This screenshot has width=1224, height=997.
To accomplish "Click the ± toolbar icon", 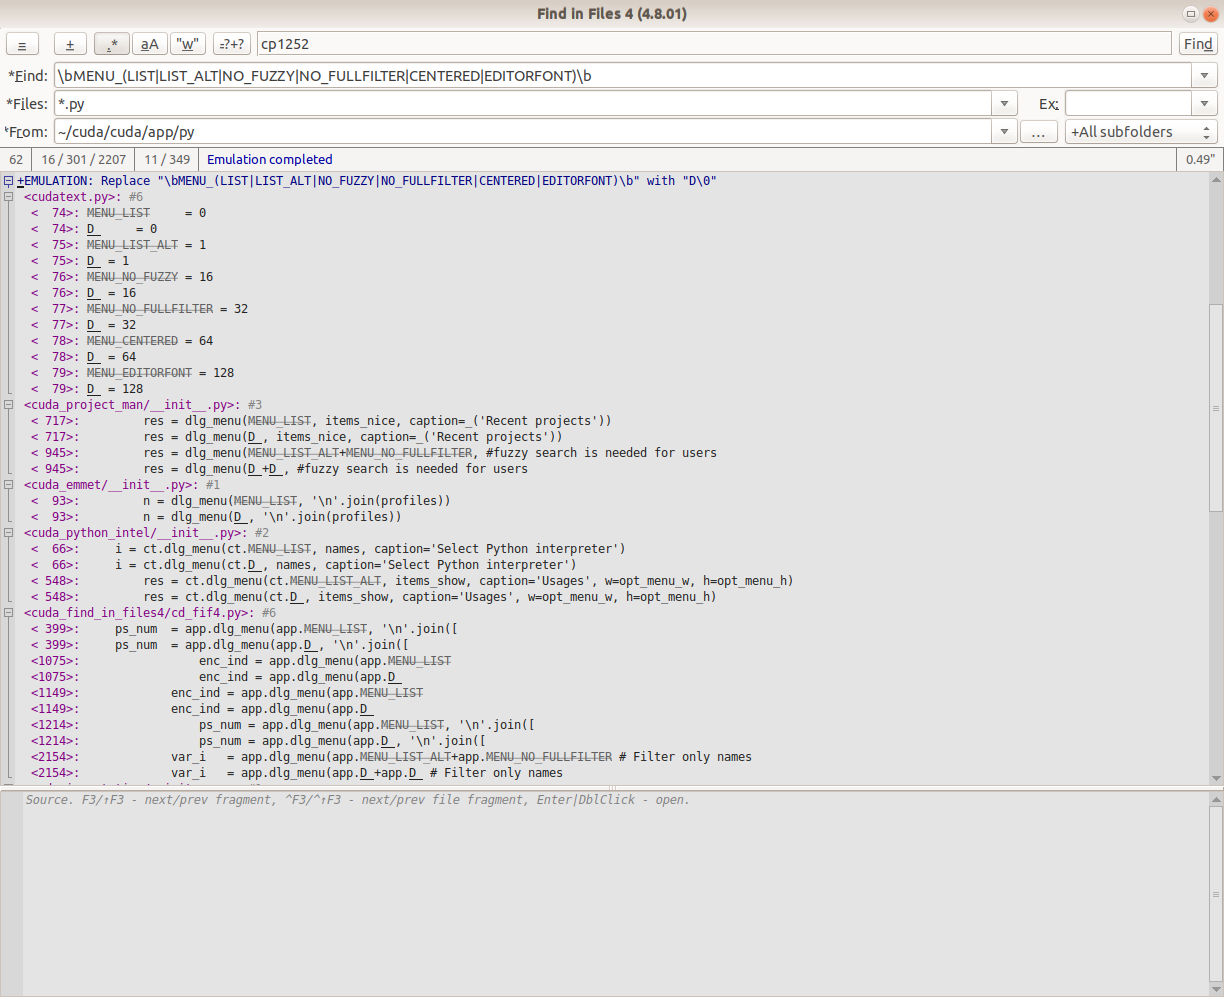I will pyautogui.click(x=69, y=44).
